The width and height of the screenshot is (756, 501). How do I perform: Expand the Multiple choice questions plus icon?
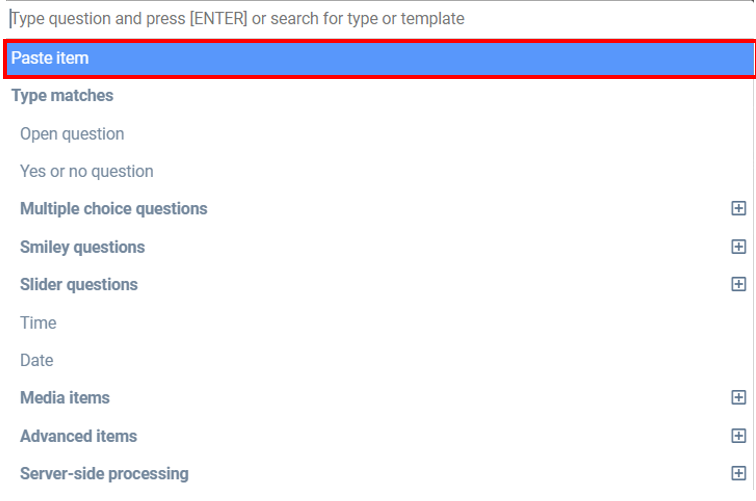point(738,209)
